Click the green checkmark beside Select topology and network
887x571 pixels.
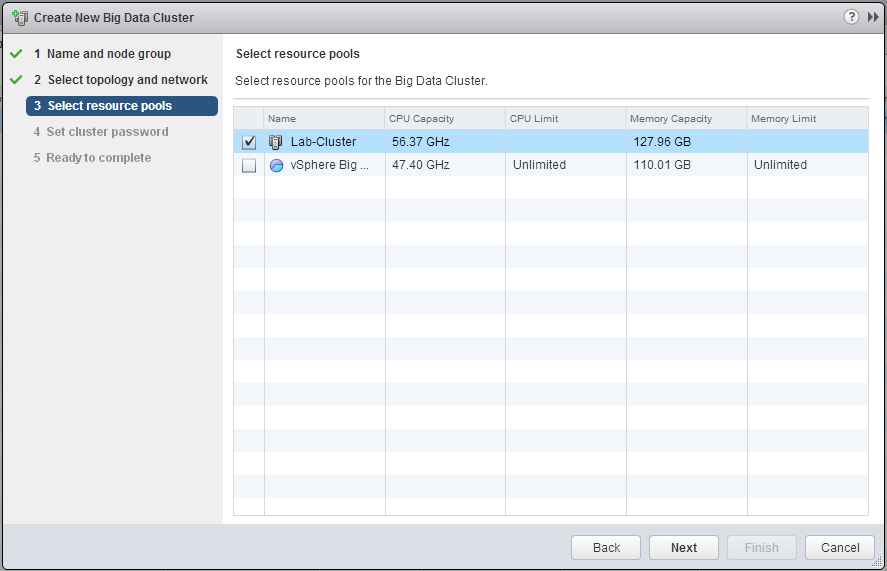click(16, 80)
